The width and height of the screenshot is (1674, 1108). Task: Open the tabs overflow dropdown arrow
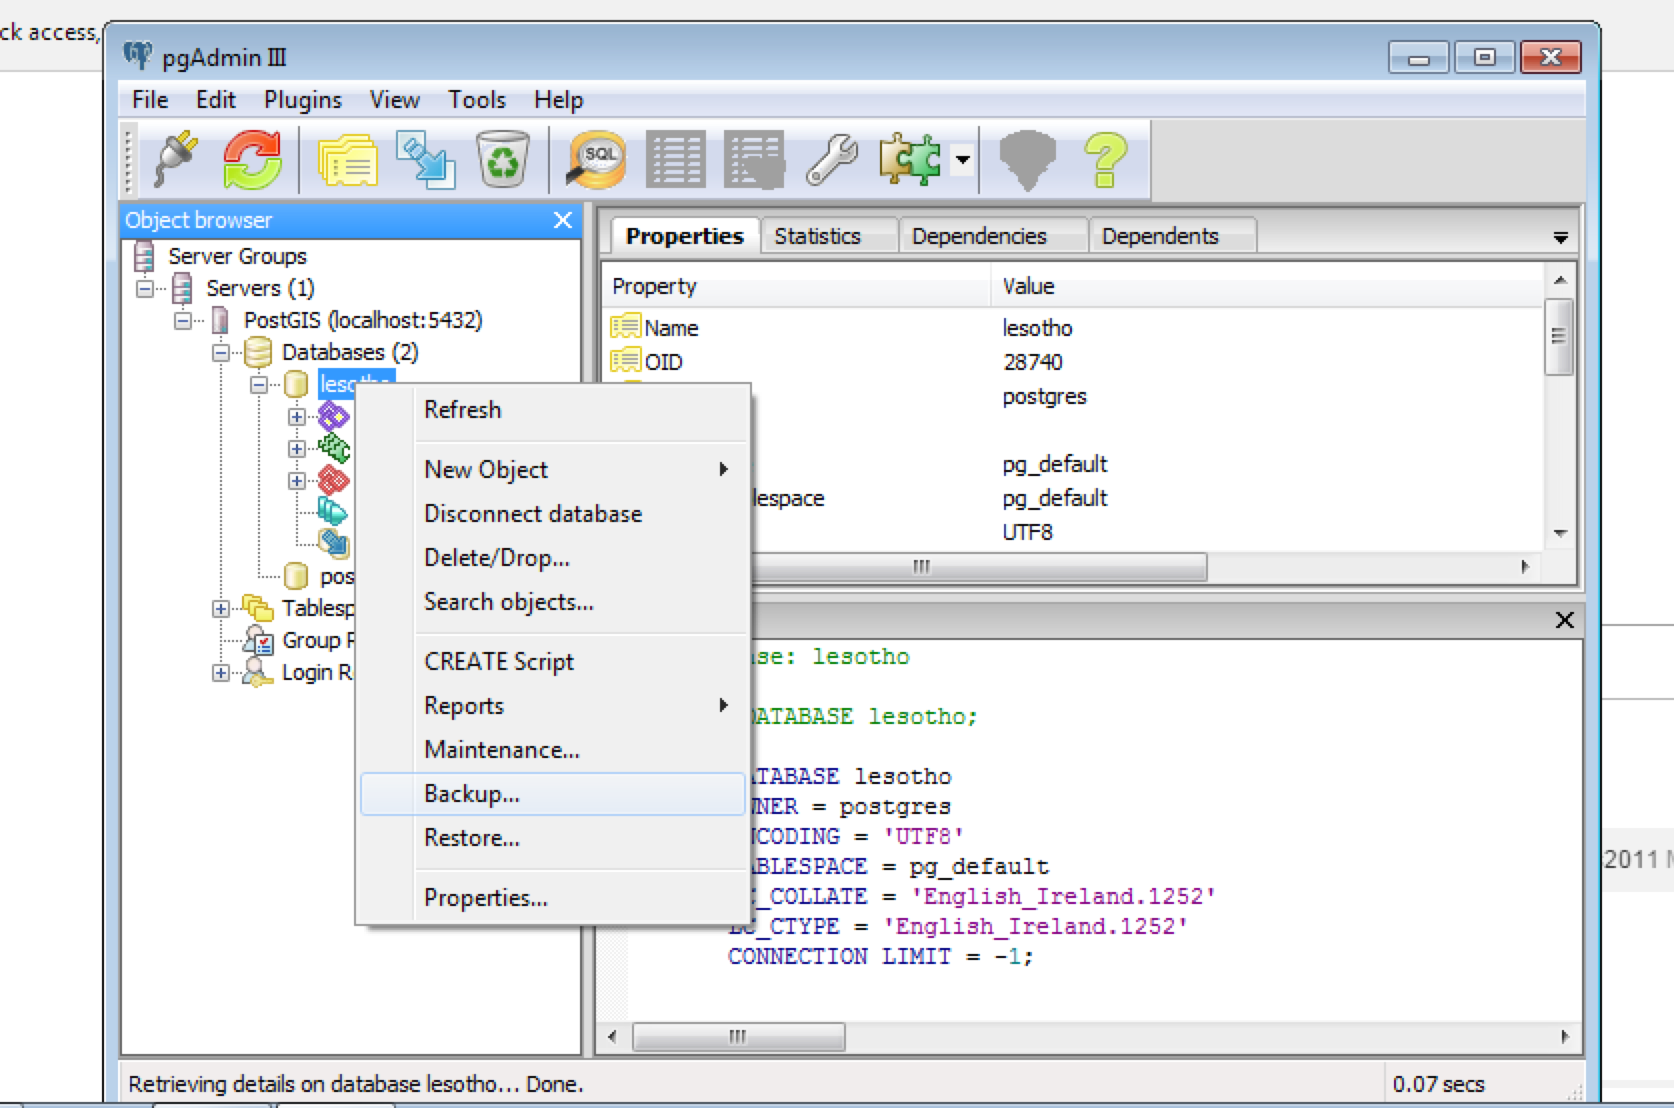point(1560,238)
